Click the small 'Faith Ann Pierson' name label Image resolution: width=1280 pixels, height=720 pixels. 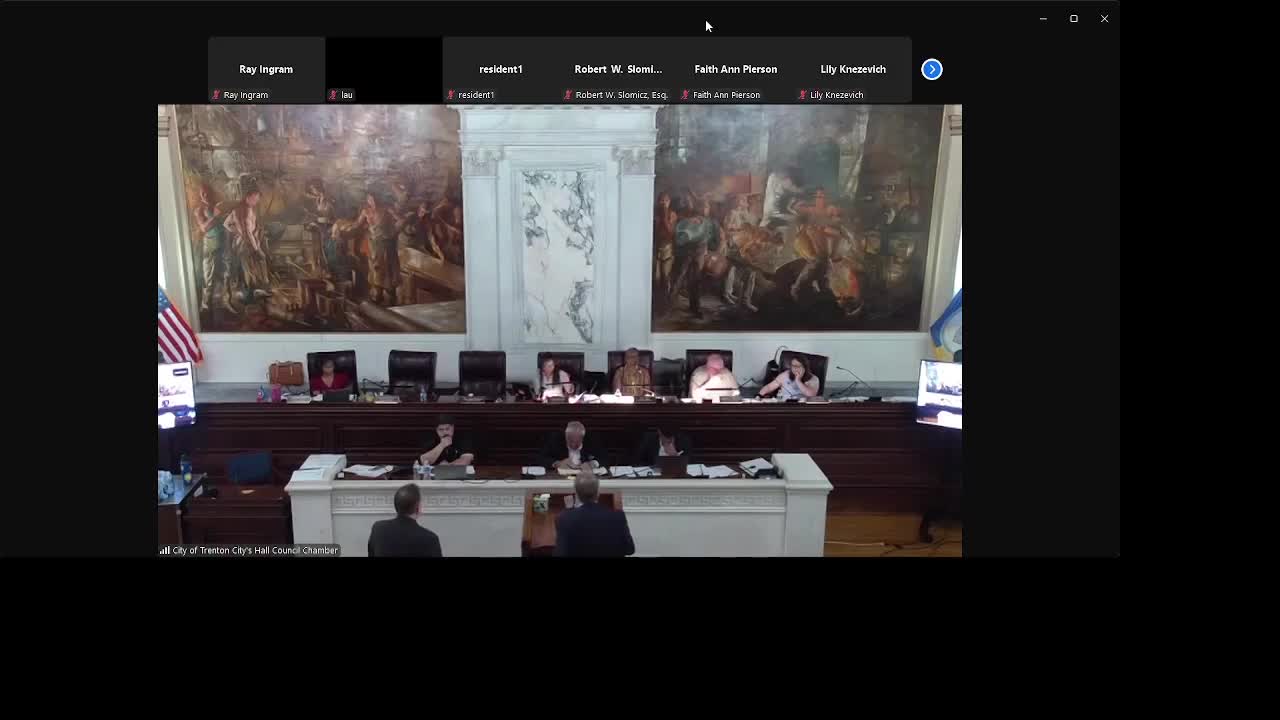726,95
